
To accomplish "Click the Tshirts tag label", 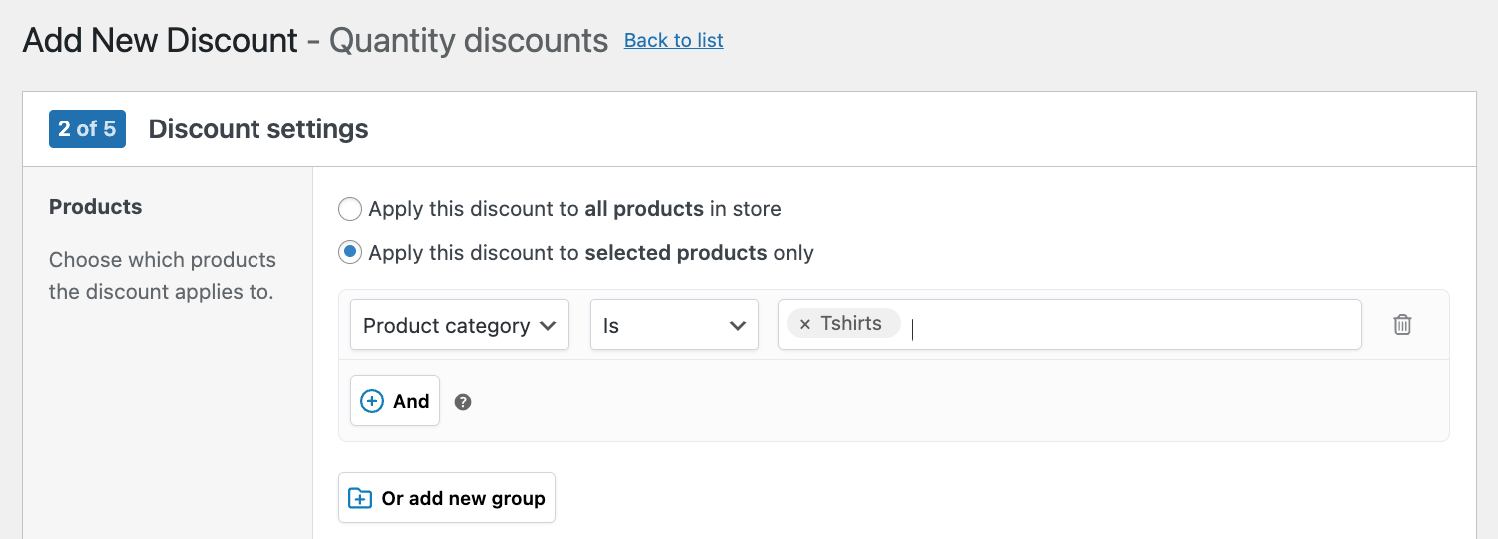I will 851,324.
